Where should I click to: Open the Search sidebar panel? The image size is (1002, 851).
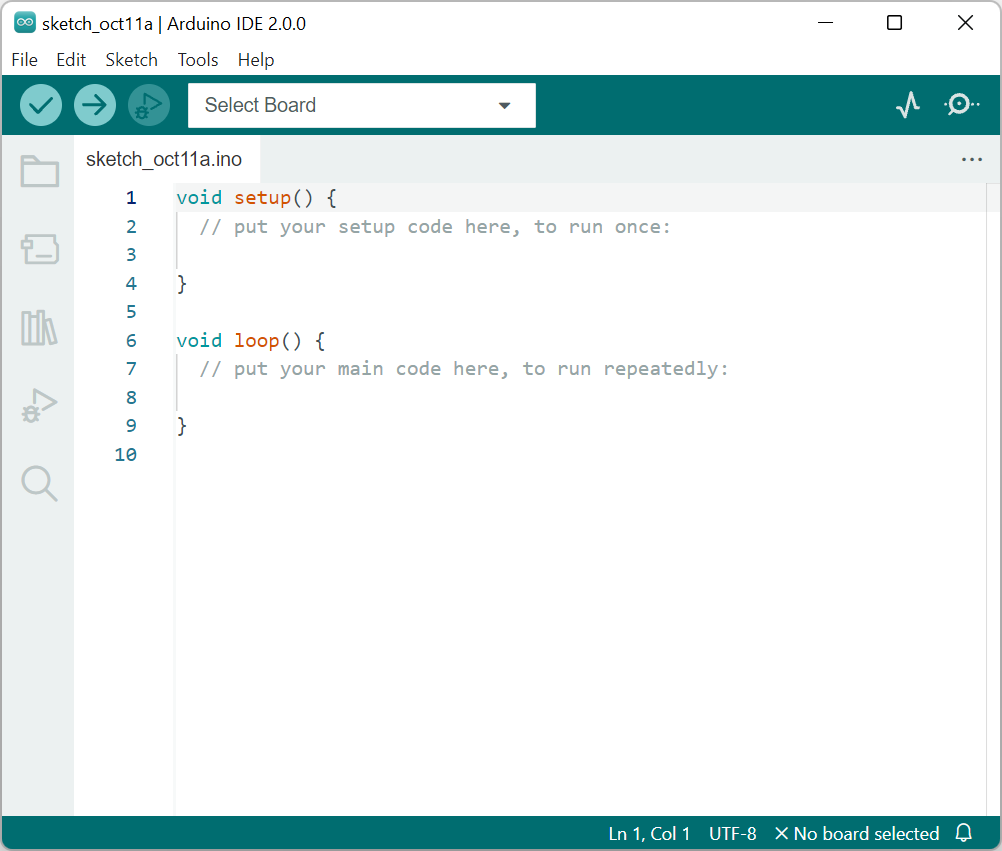[39, 483]
